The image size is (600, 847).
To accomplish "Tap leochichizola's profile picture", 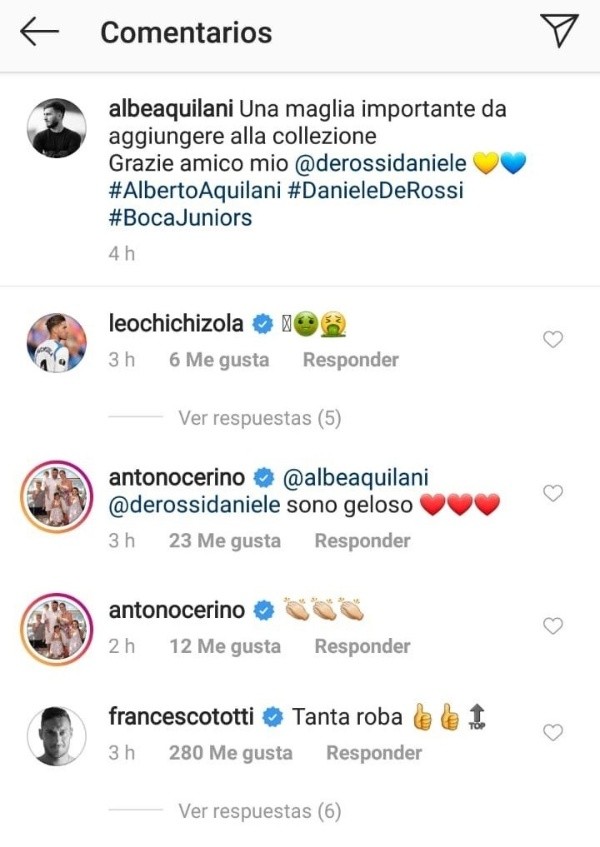I will point(55,342).
